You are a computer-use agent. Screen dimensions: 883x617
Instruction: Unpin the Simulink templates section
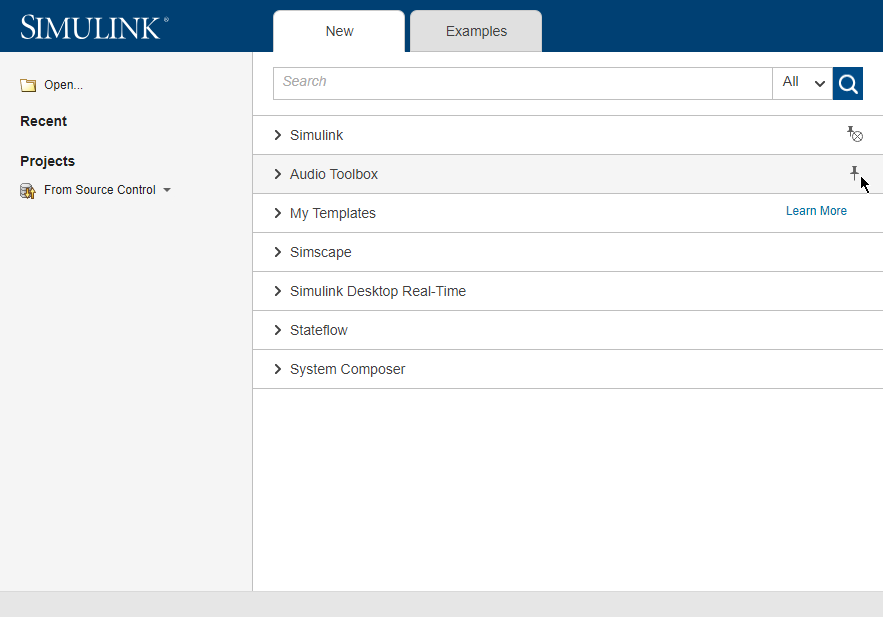pos(855,133)
